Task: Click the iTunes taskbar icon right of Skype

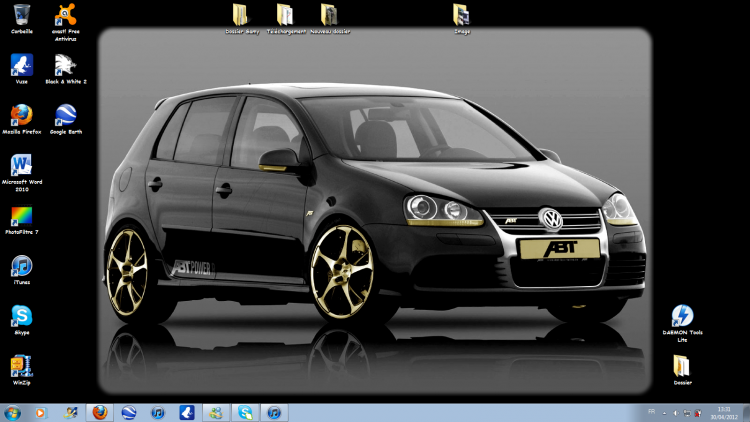Action: (x=274, y=412)
